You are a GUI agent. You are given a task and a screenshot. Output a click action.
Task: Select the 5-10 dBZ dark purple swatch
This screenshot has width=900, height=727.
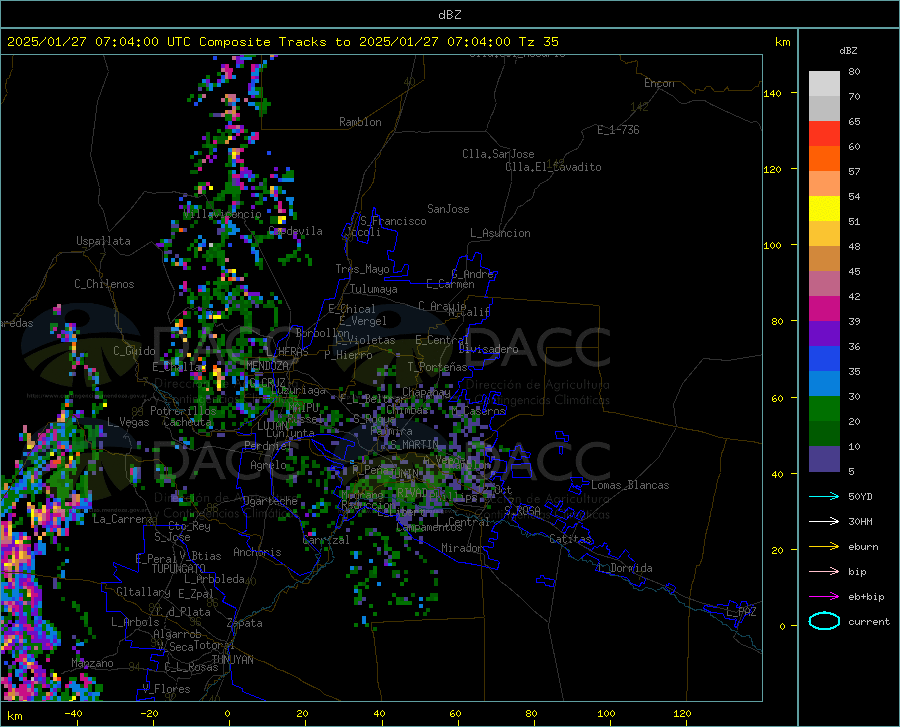(824, 458)
